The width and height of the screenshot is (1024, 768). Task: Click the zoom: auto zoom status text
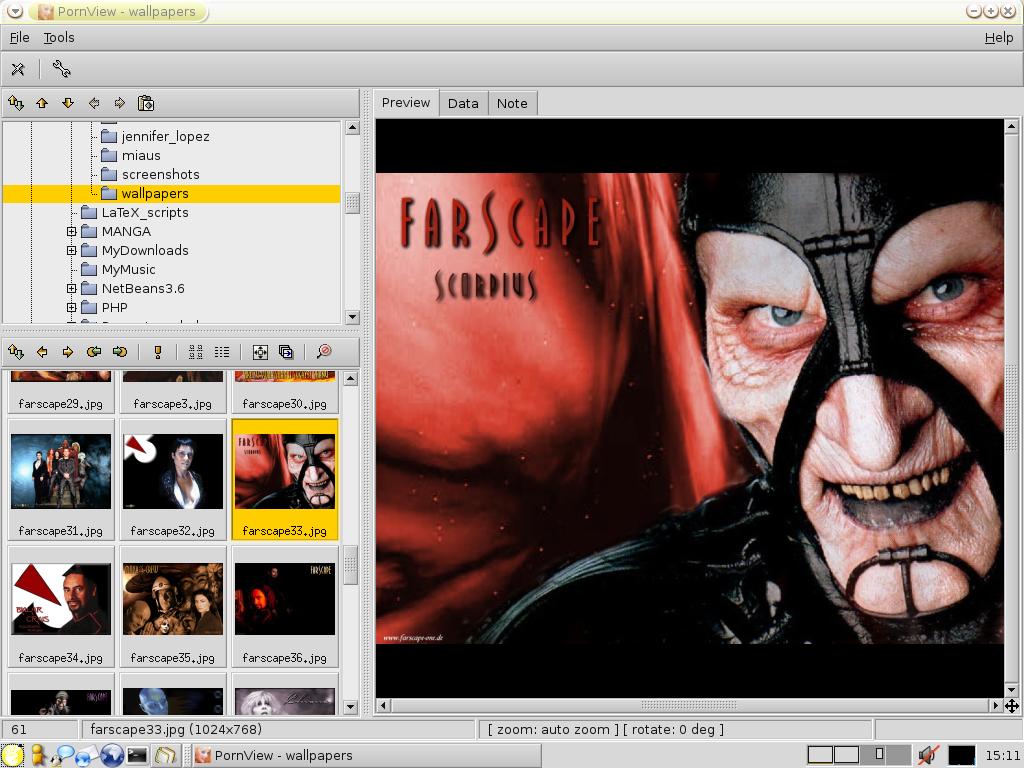(x=553, y=729)
